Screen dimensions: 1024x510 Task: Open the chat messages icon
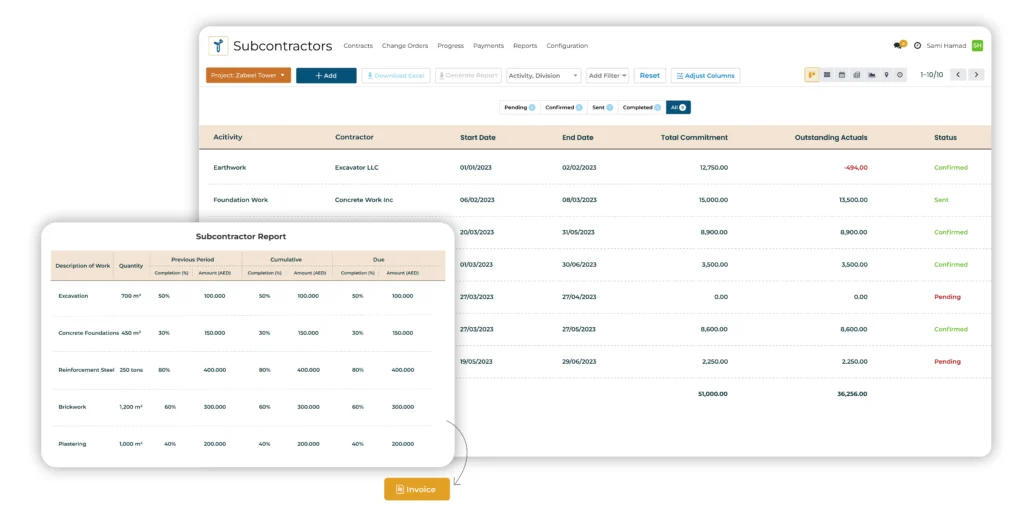tap(898, 46)
